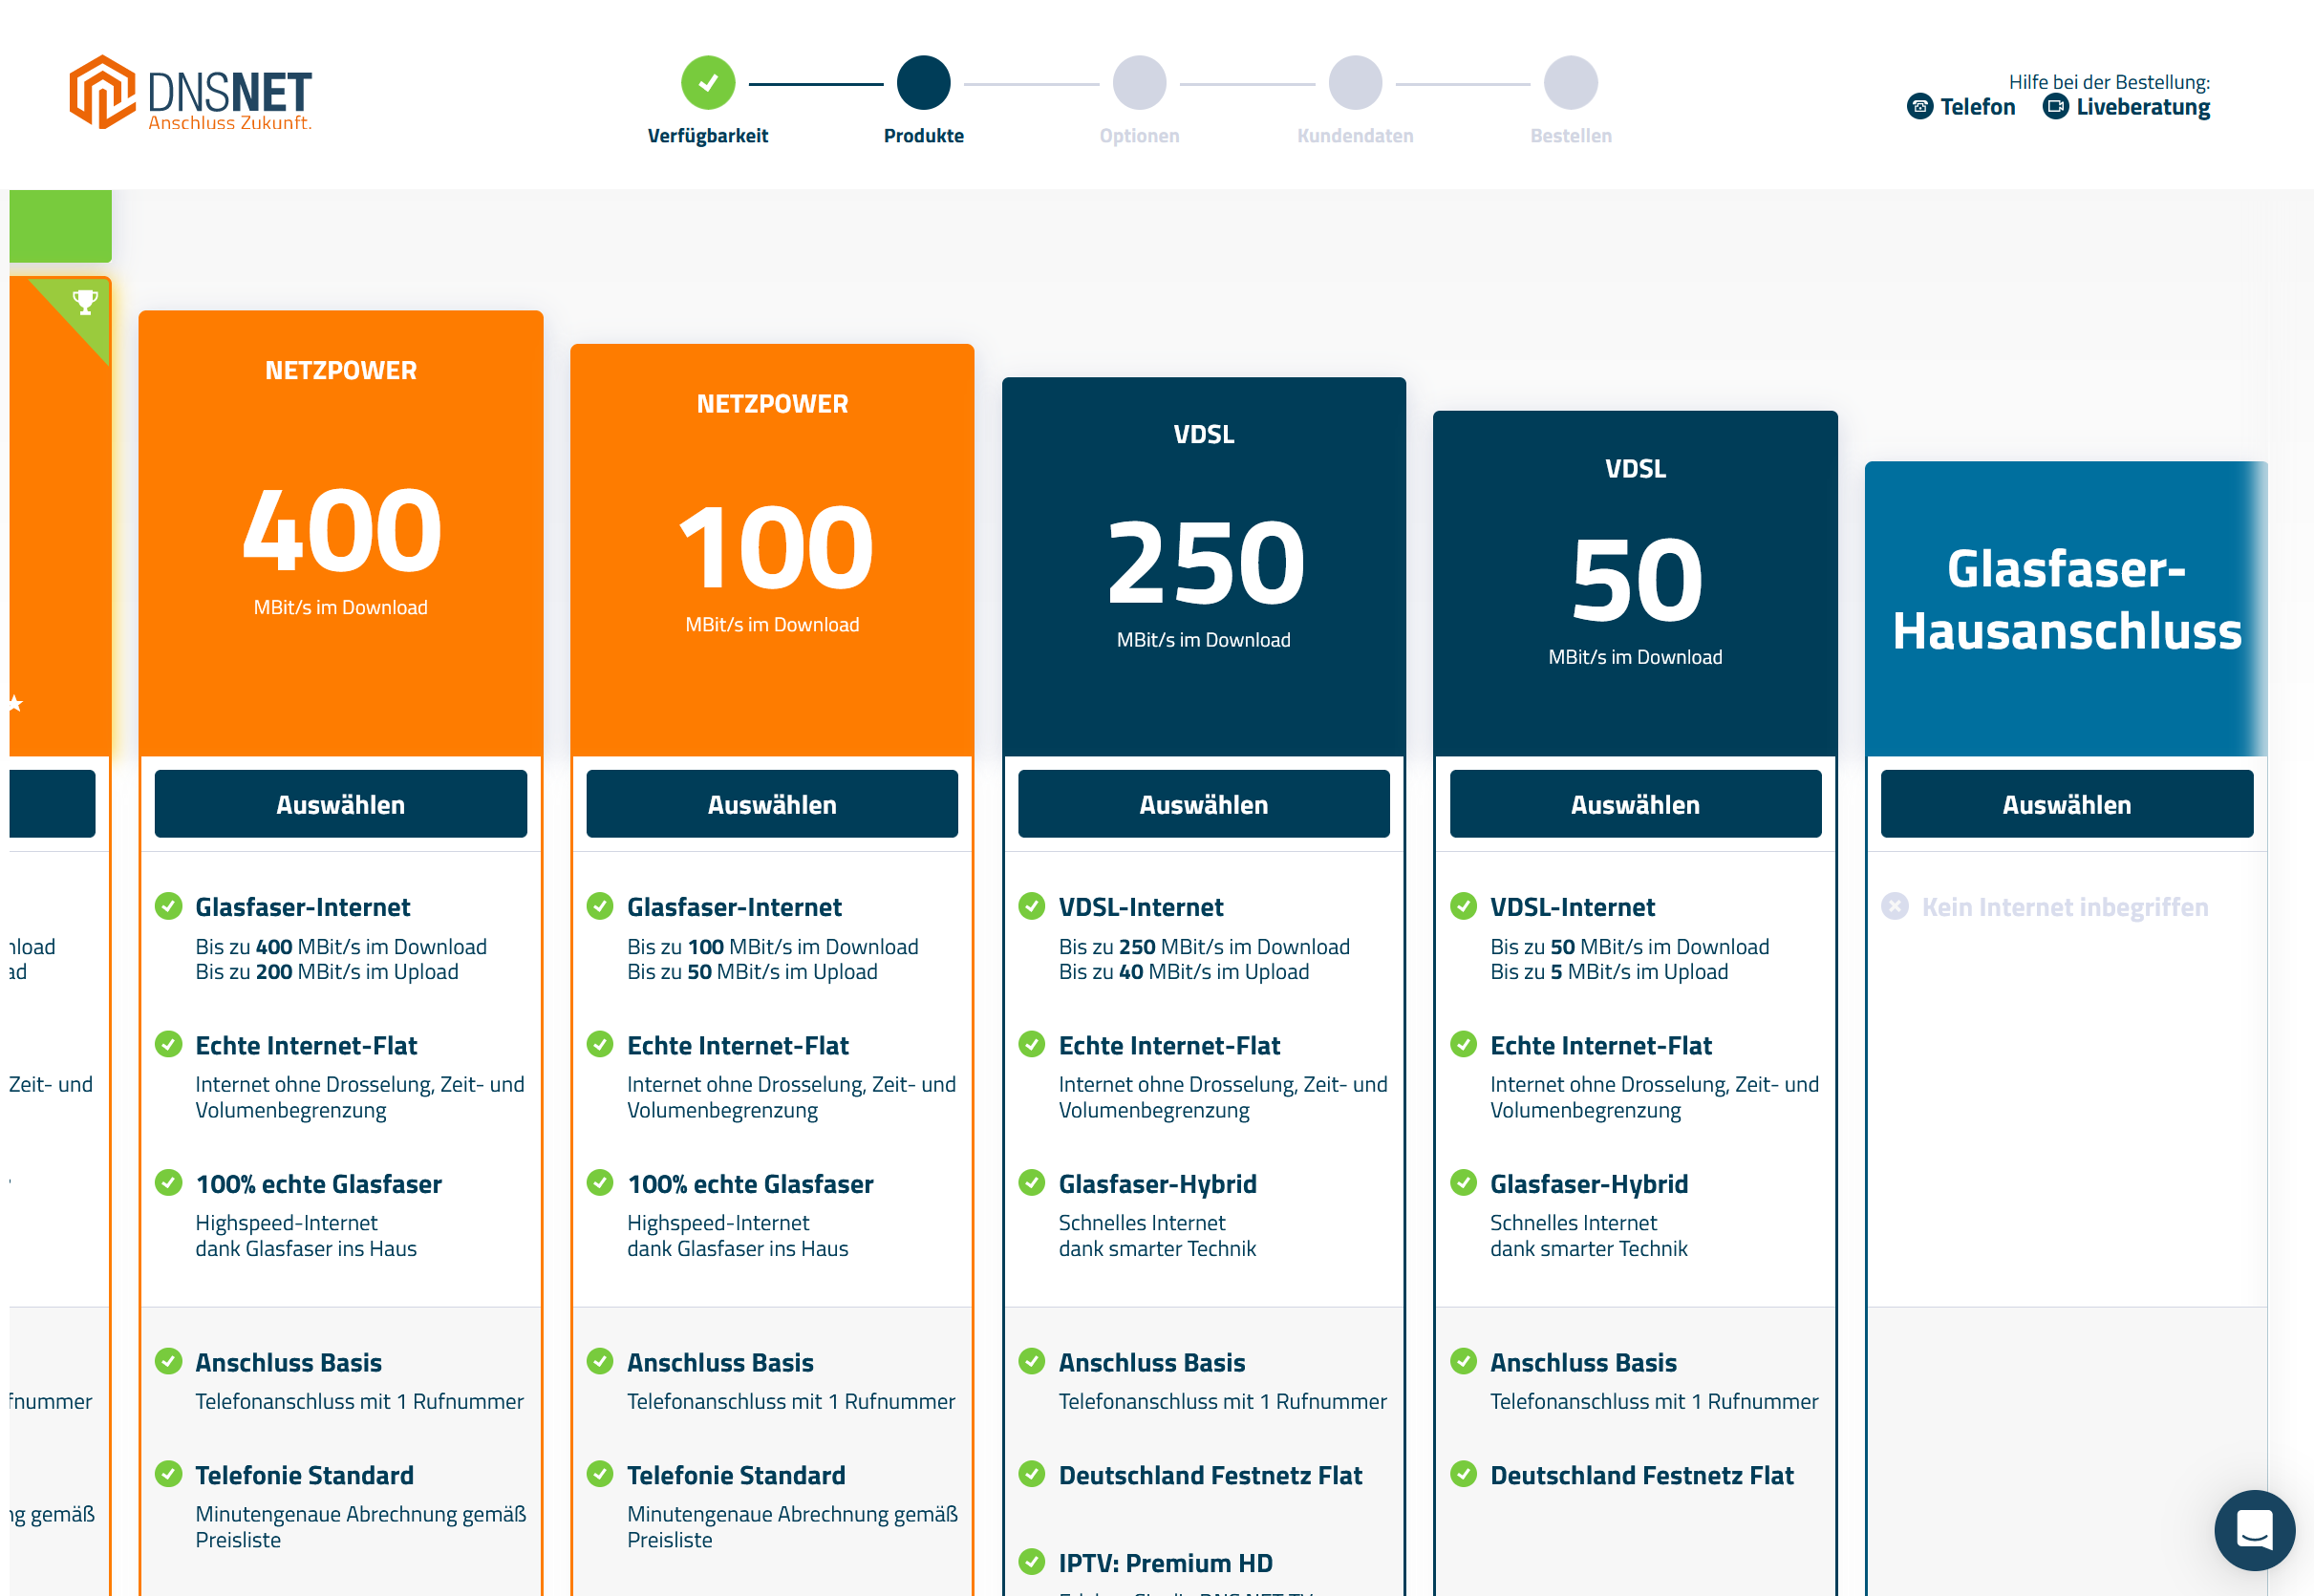The width and height of the screenshot is (2314, 1596).
Task: Click the Netzpower 100 tariff header card
Action: 772,550
